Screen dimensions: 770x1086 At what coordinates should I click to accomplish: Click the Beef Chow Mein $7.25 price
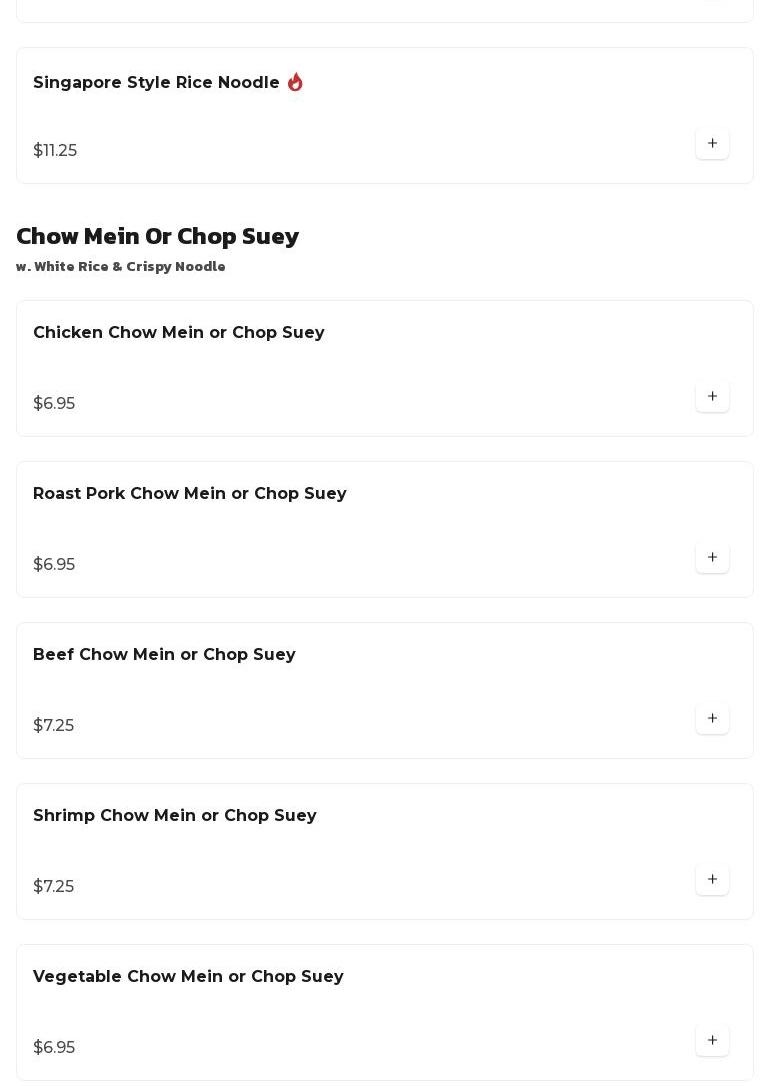53,726
